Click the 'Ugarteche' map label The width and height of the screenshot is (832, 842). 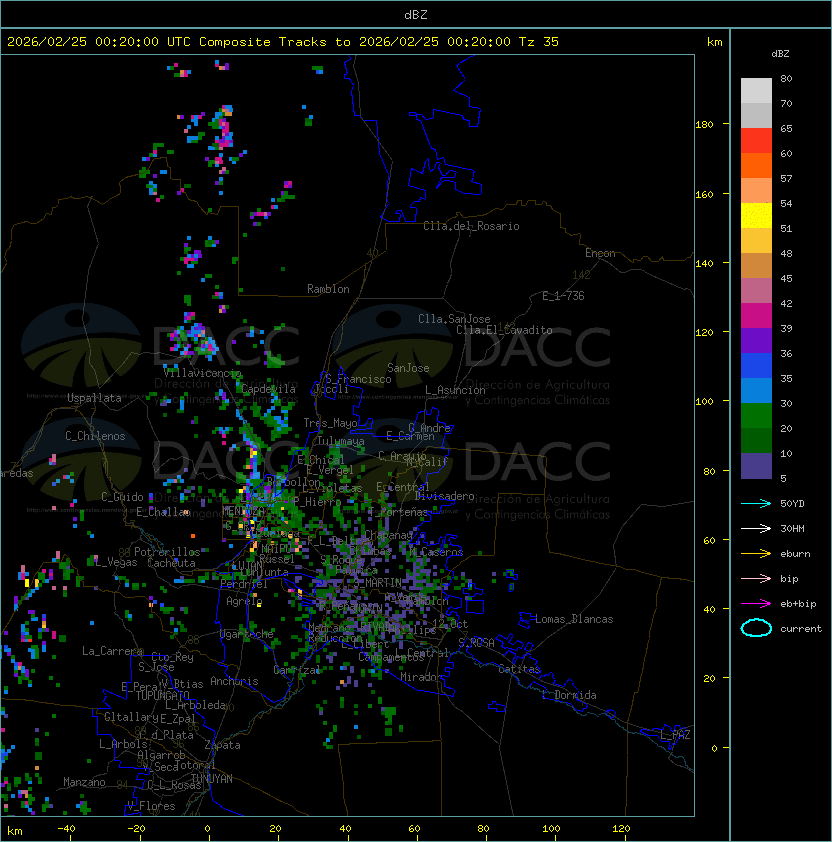[247, 634]
